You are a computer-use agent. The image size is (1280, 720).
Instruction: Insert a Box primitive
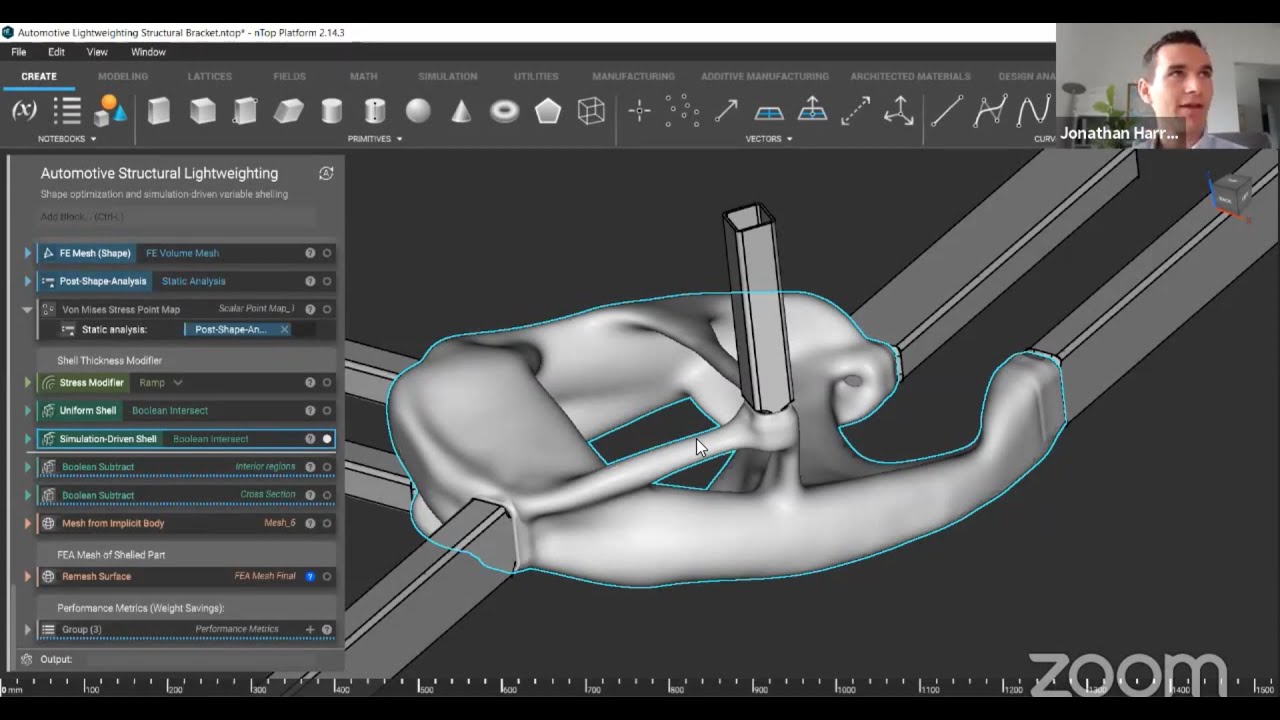(158, 110)
